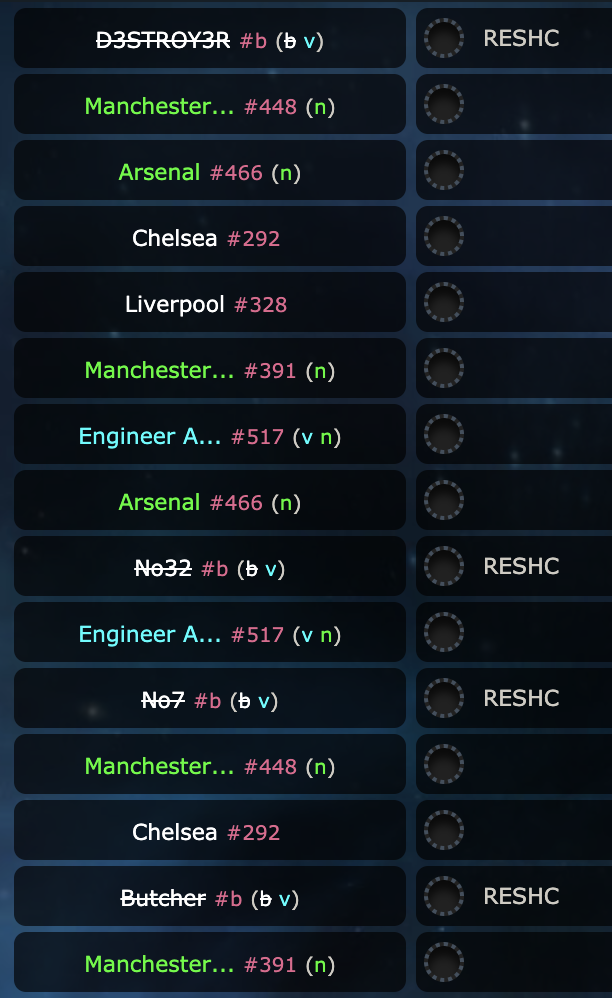Screen dimensions: 612x998
Task: Click circle beside Engineer A #517 just below No32
Action: [444, 633]
